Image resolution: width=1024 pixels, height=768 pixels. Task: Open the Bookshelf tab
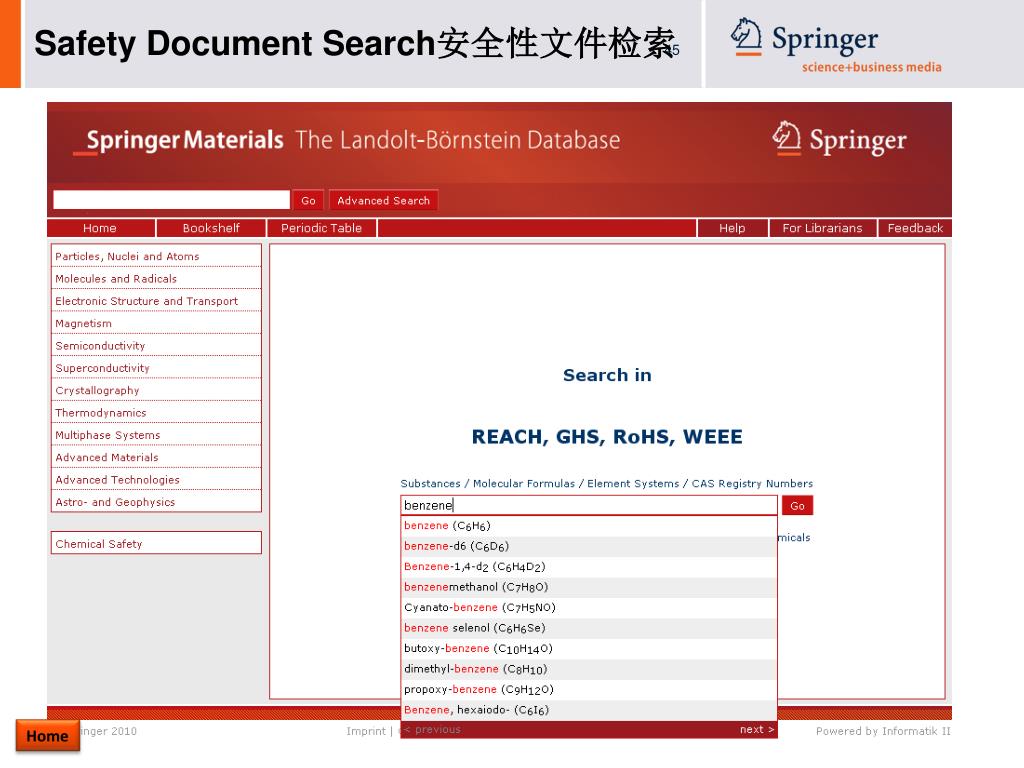tap(211, 228)
